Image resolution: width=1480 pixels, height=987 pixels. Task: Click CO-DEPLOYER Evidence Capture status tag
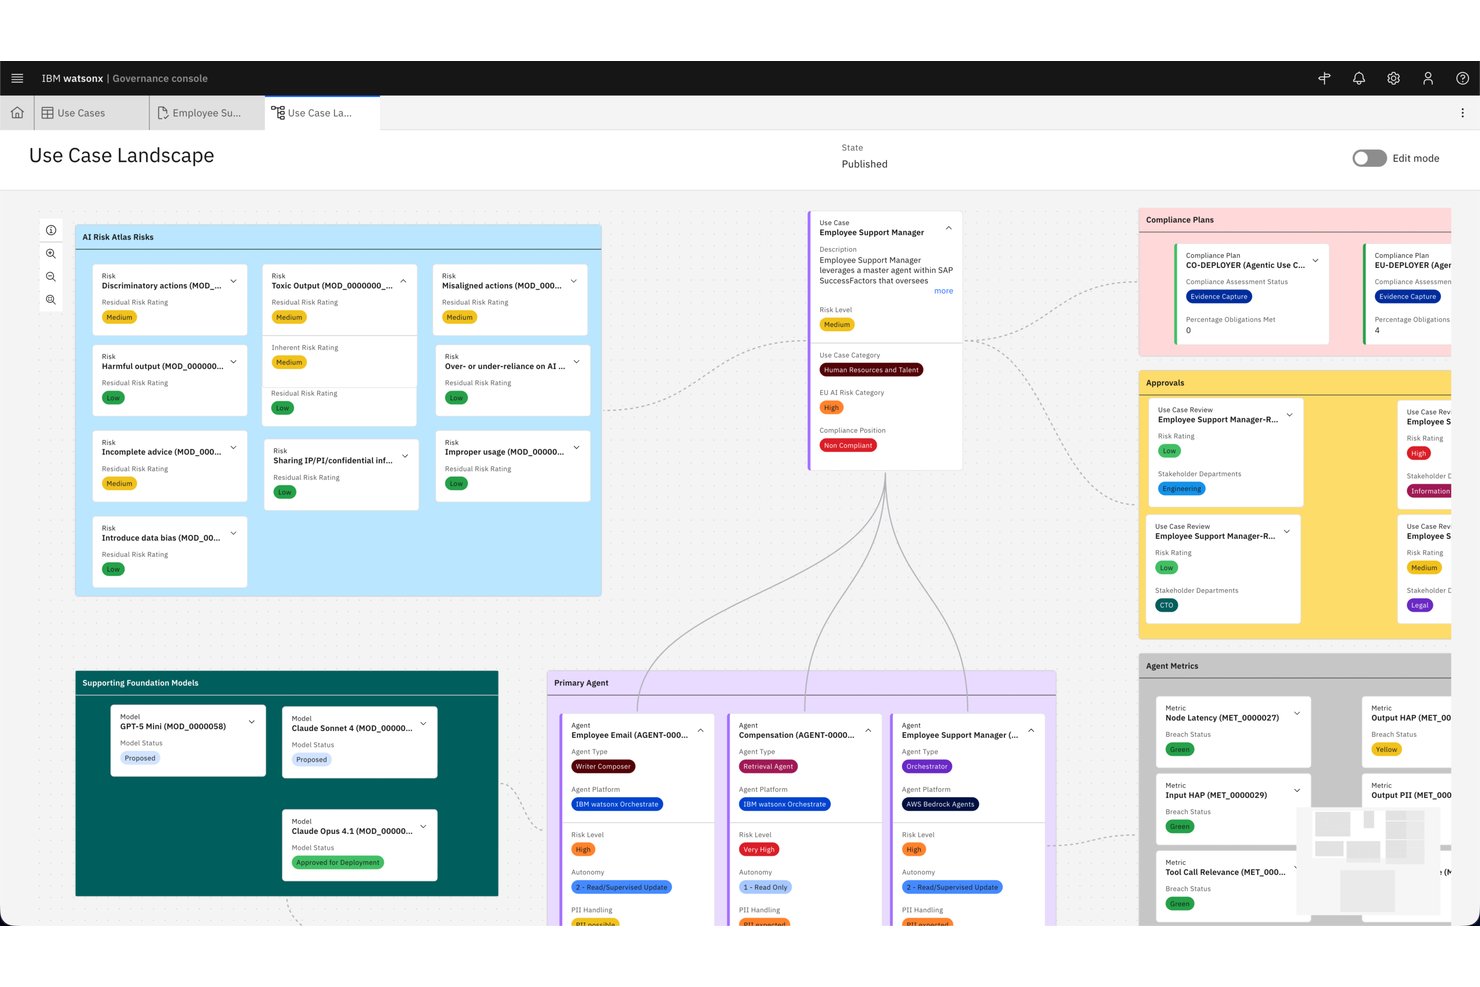(1219, 297)
